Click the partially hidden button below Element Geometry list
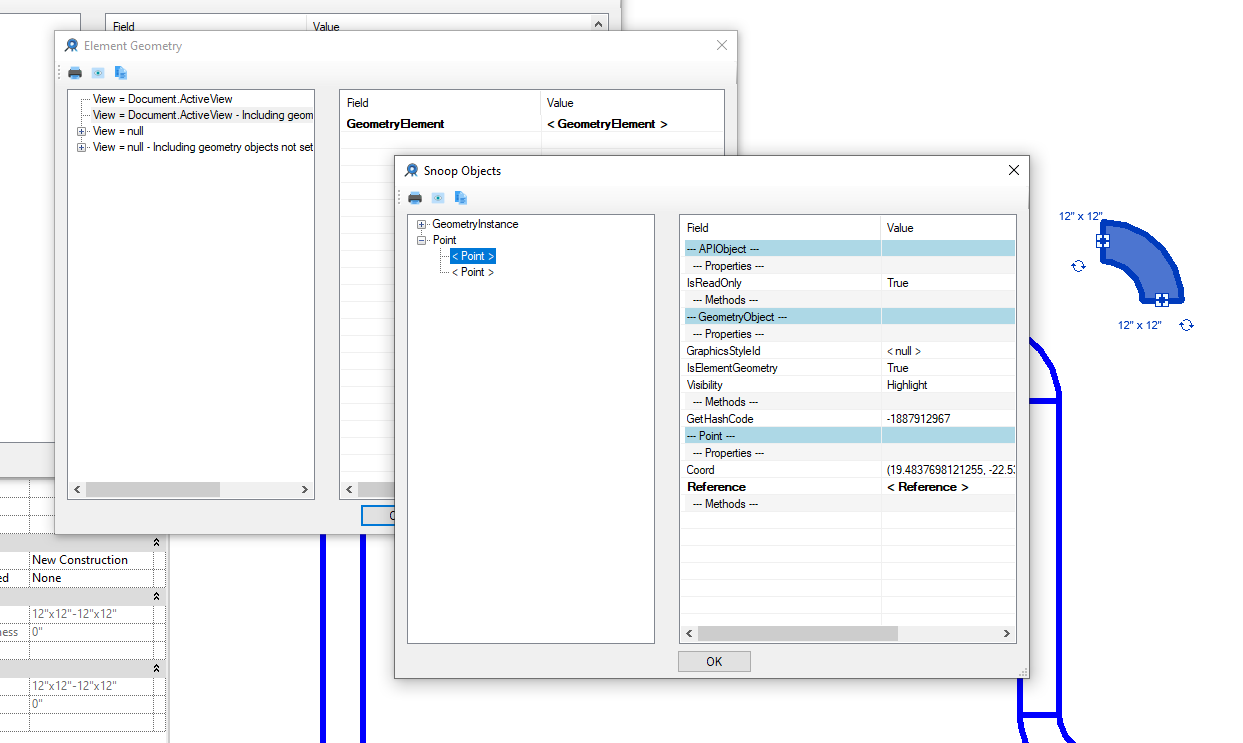Image resolution: width=1243 pixels, height=743 pixels. point(380,516)
